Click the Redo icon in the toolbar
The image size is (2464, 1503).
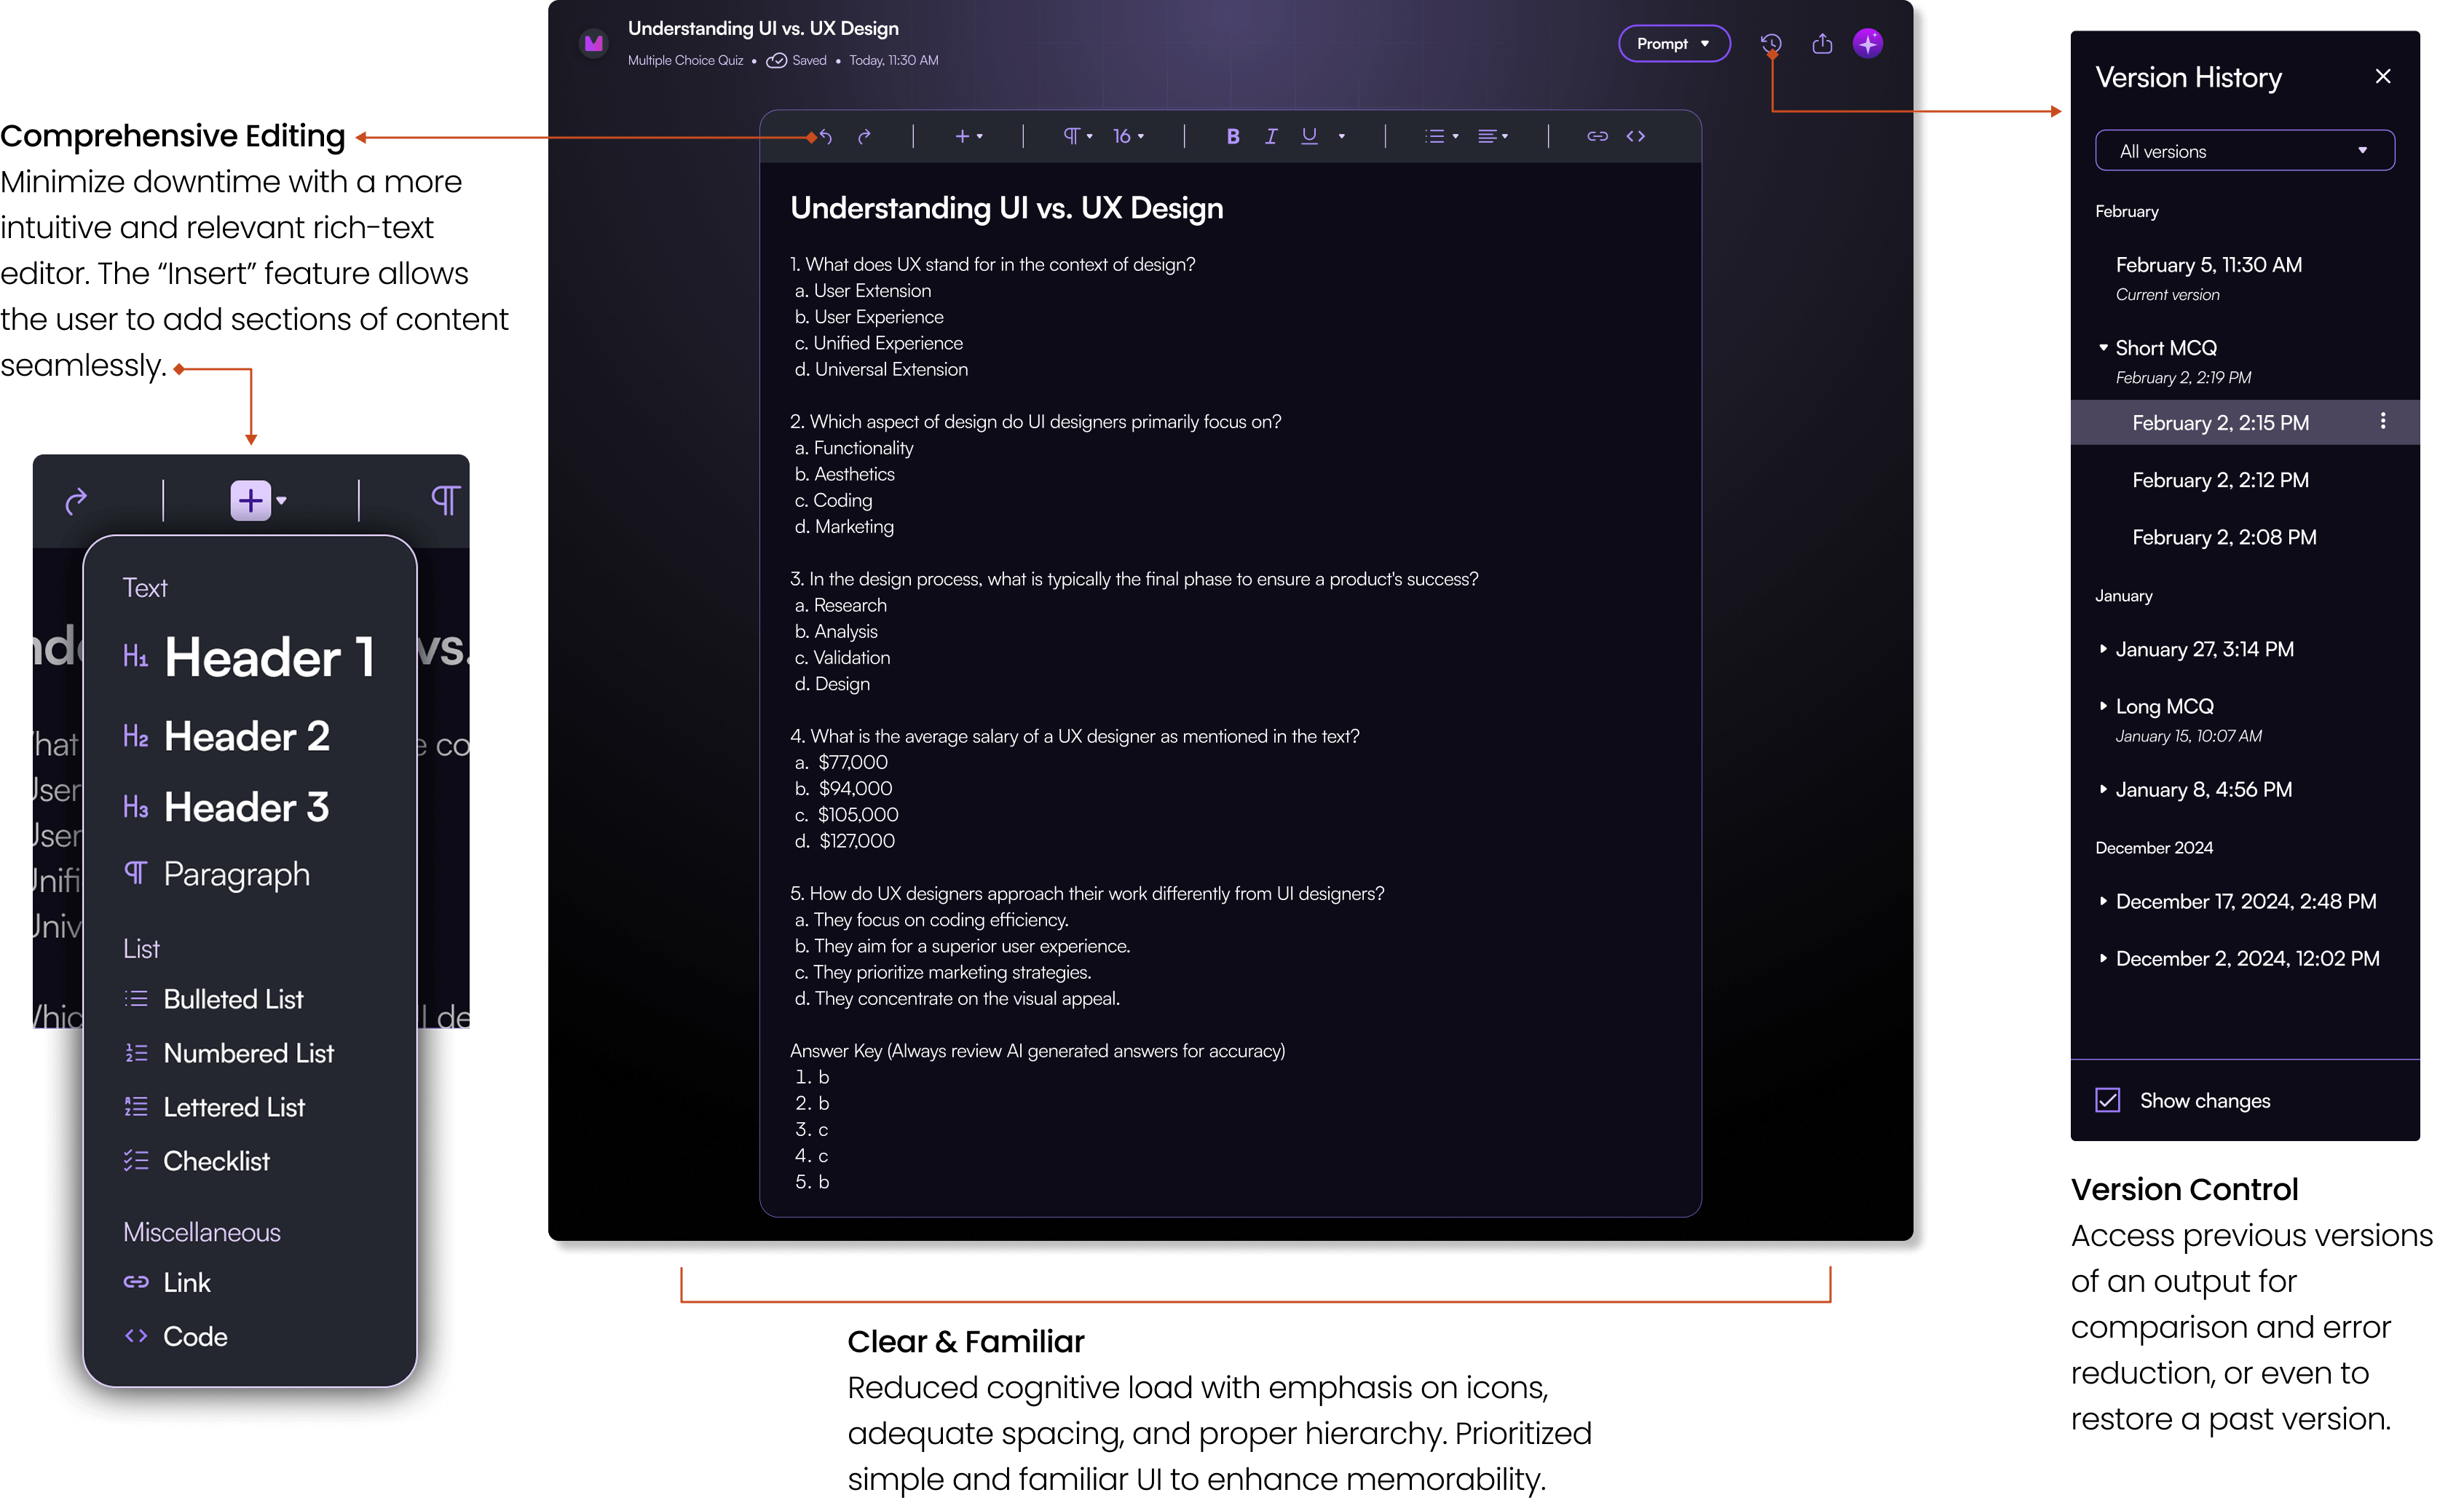pos(864,136)
